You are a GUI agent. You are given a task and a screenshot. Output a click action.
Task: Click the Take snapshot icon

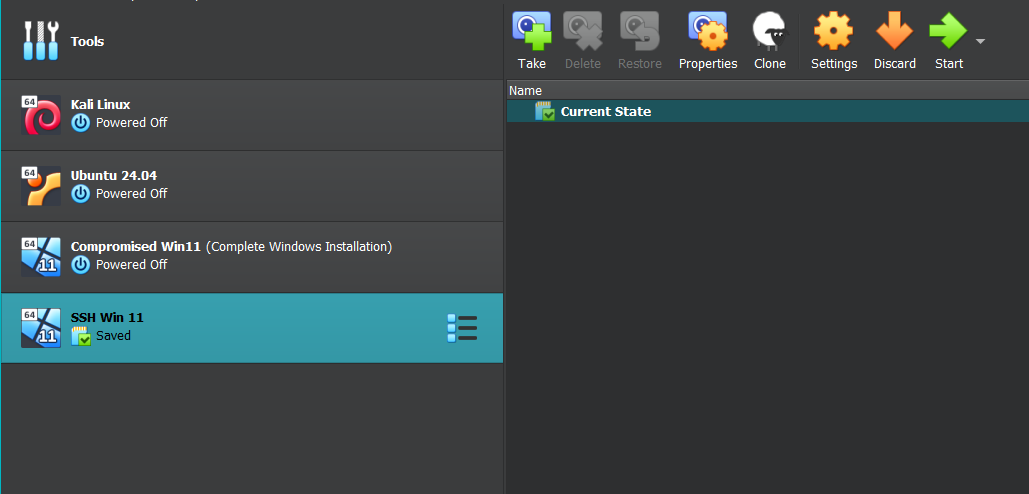point(532,32)
